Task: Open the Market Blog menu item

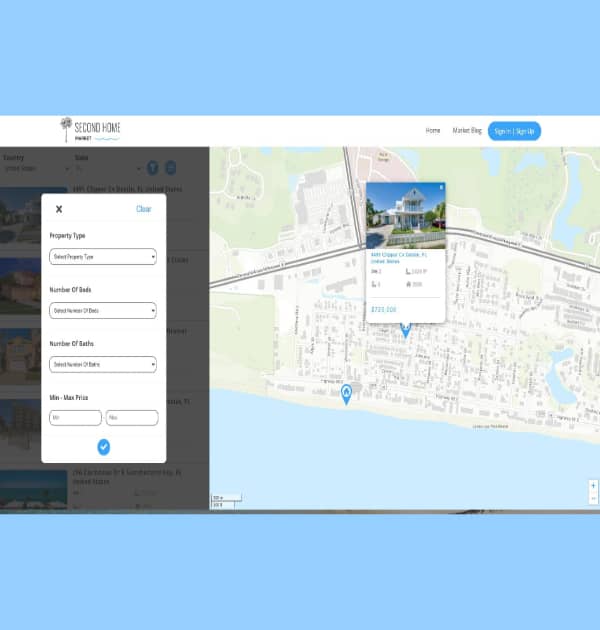Action: (467, 131)
